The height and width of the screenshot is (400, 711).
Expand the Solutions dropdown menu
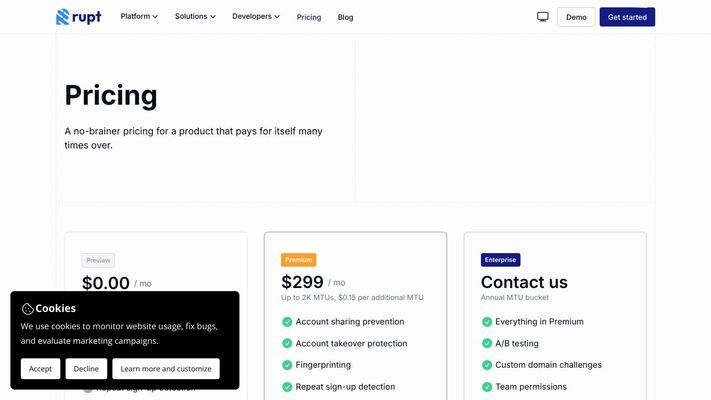195,16
